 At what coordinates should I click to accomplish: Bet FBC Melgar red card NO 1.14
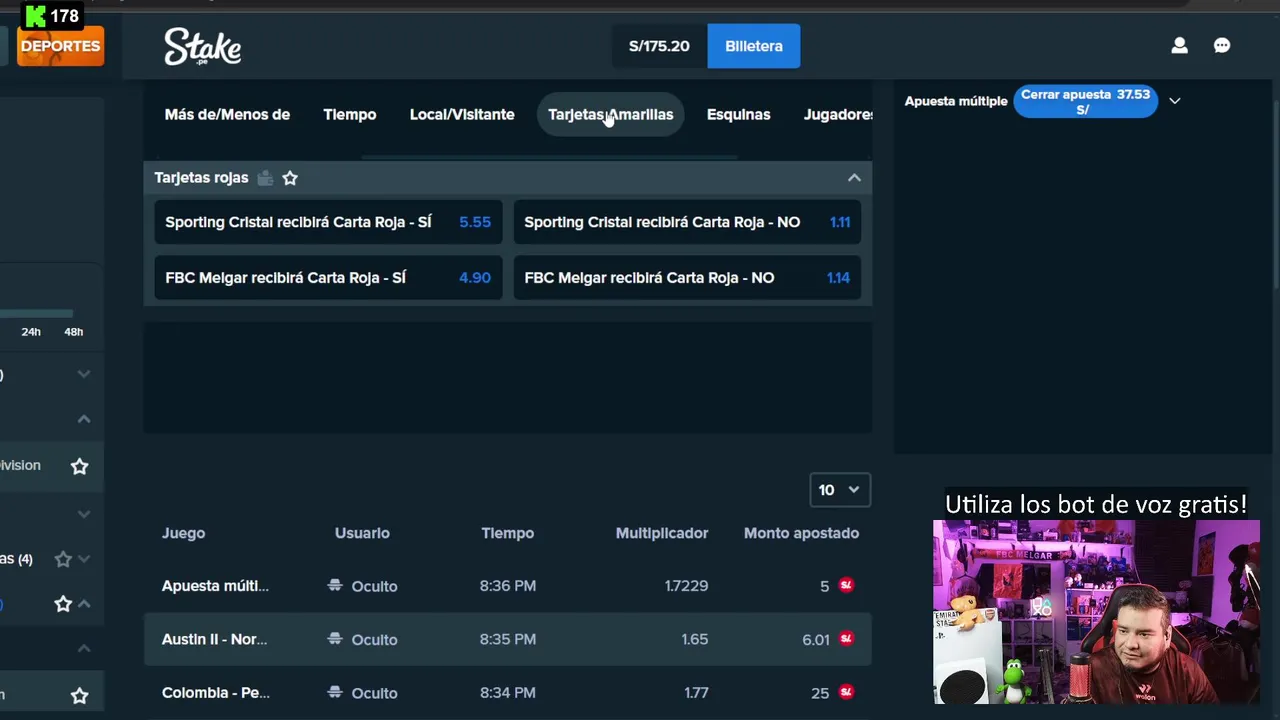687,278
